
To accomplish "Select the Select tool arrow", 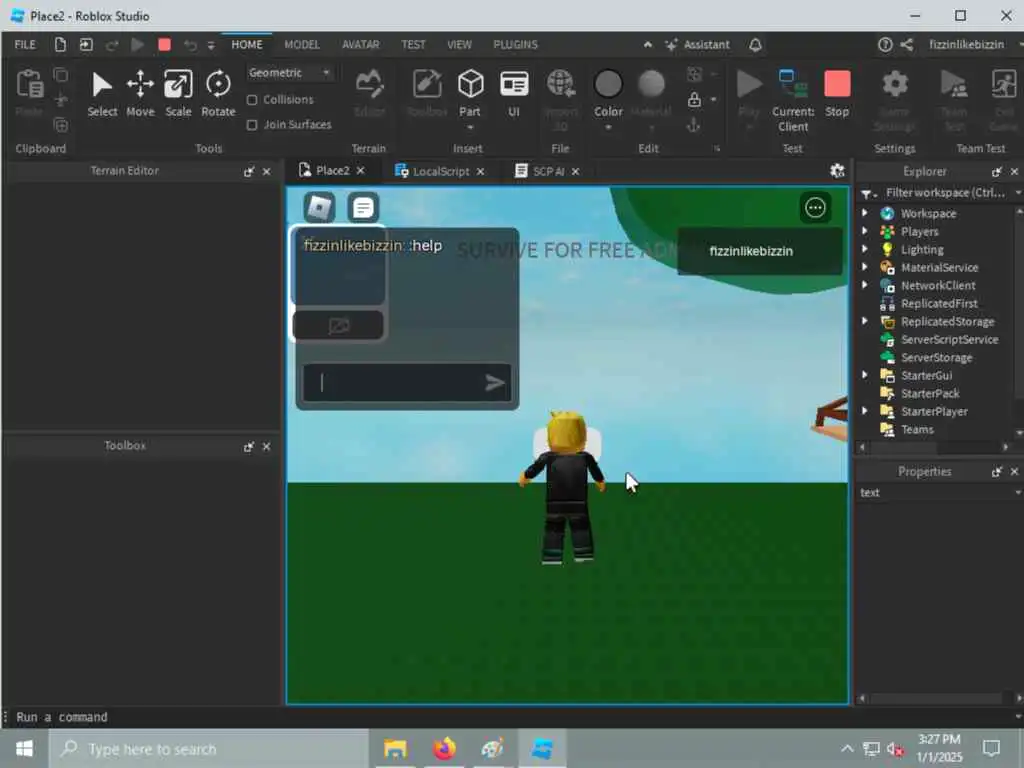I will tap(102, 94).
